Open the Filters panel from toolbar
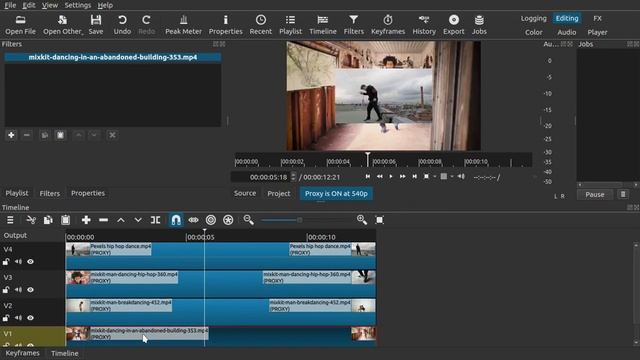 click(353, 24)
